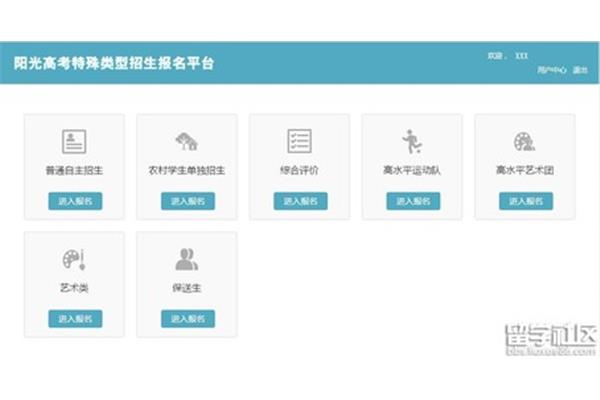Click the 高水平运动队 soccer player icon

(412, 141)
